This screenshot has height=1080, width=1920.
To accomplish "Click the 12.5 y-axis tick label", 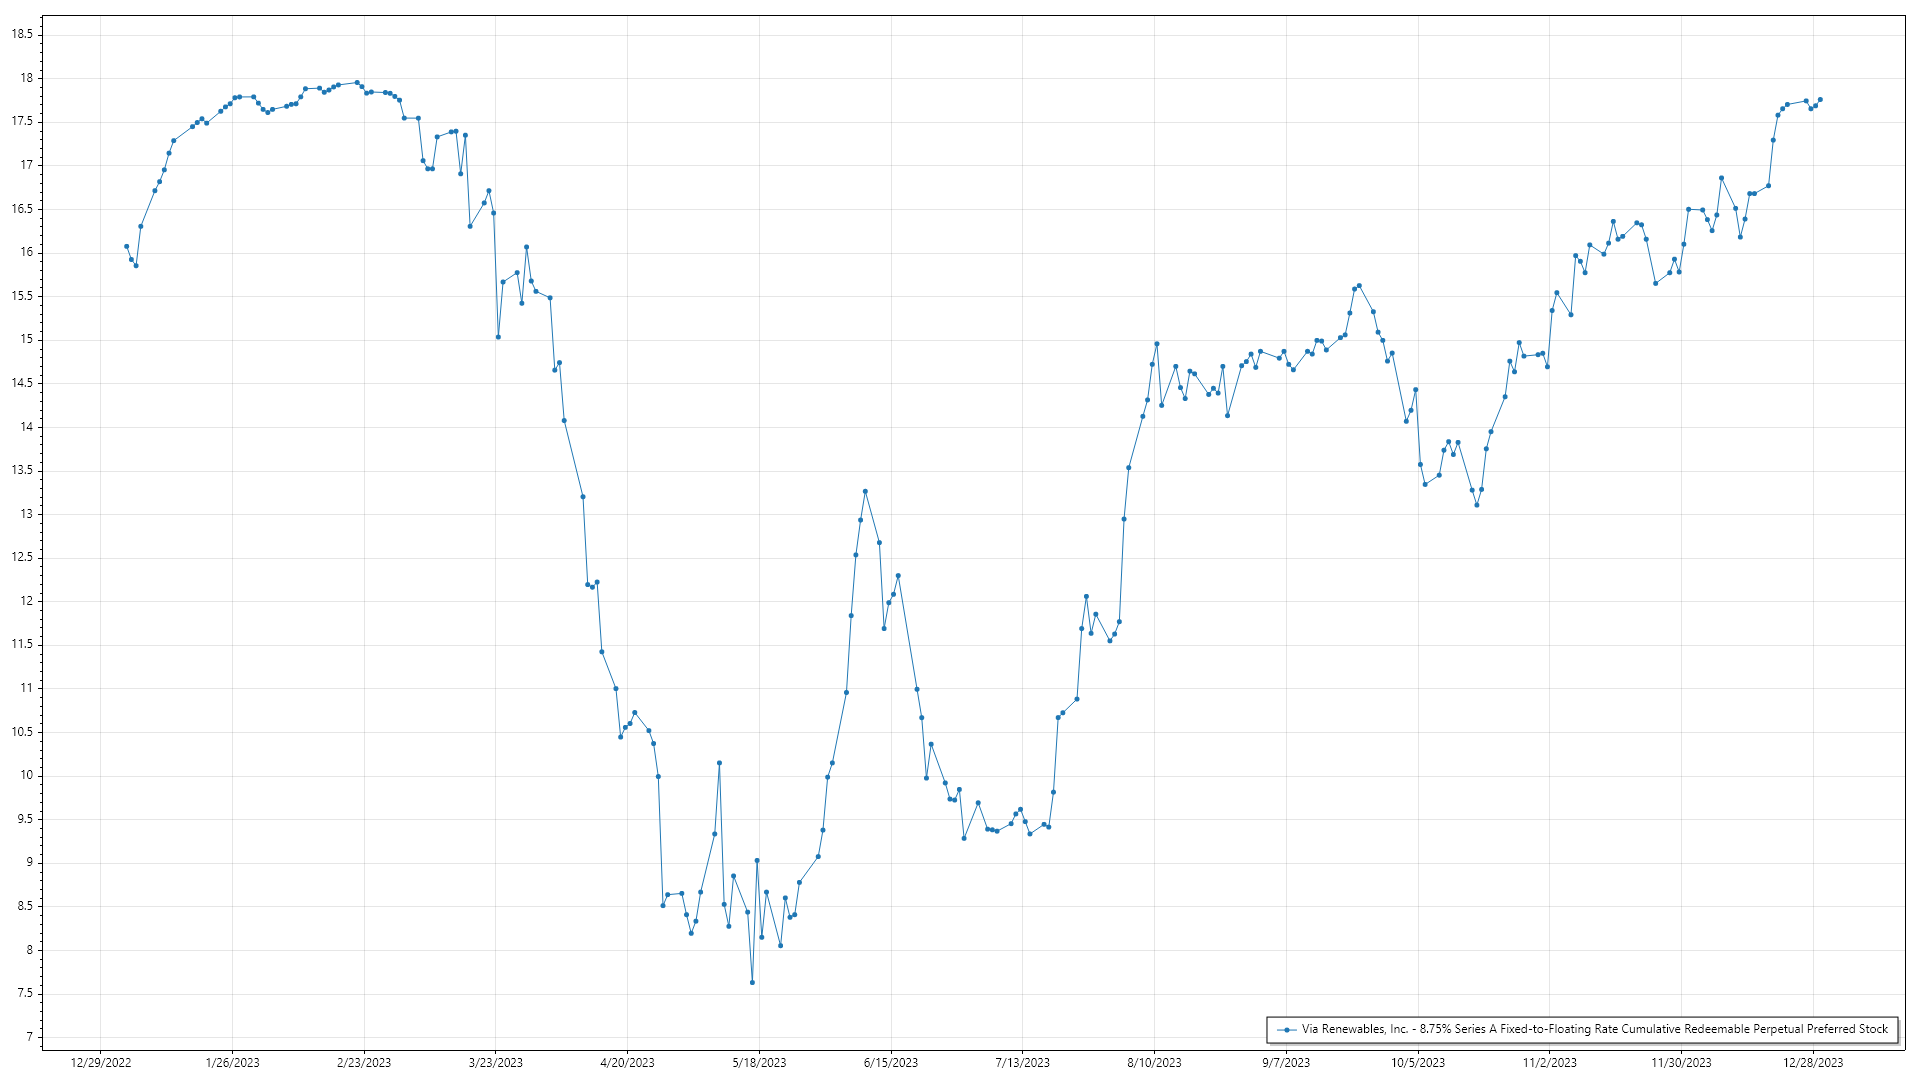I will point(22,557).
